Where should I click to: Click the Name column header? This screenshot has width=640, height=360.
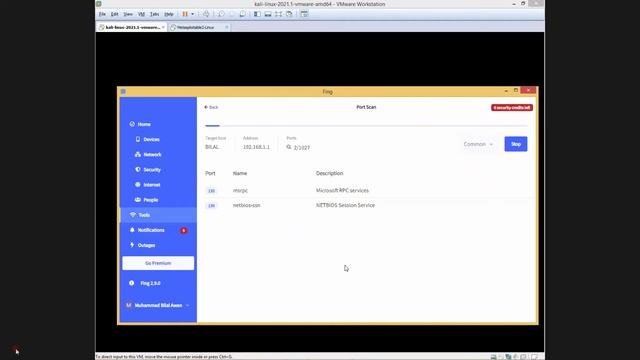(x=240, y=173)
